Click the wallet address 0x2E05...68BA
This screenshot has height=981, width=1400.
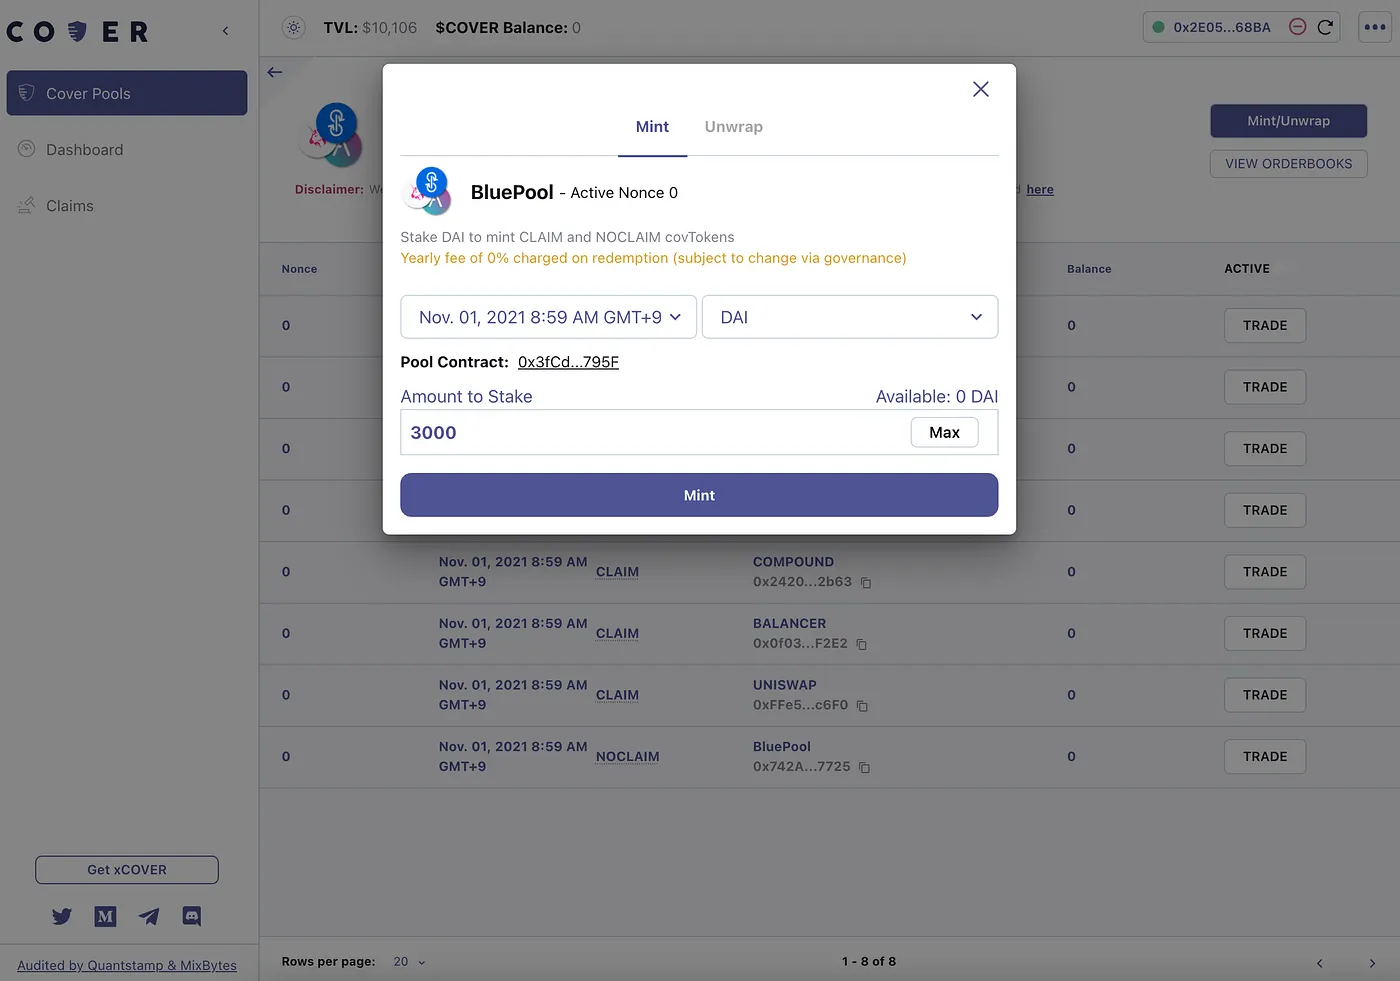click(1222, 28)
